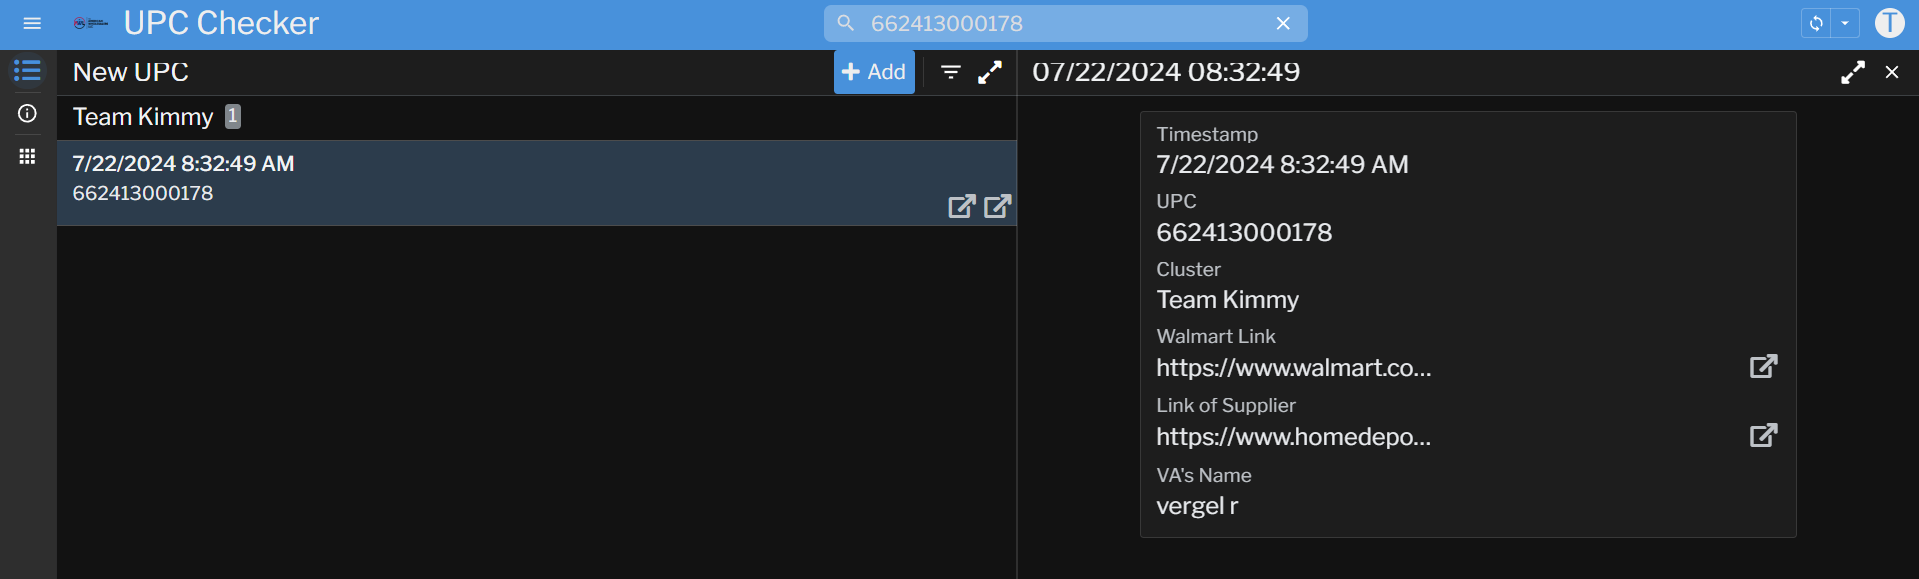This screenshot has width=1919, height=579.
Task: Open the filter options icon
Action: coord(951,72)
